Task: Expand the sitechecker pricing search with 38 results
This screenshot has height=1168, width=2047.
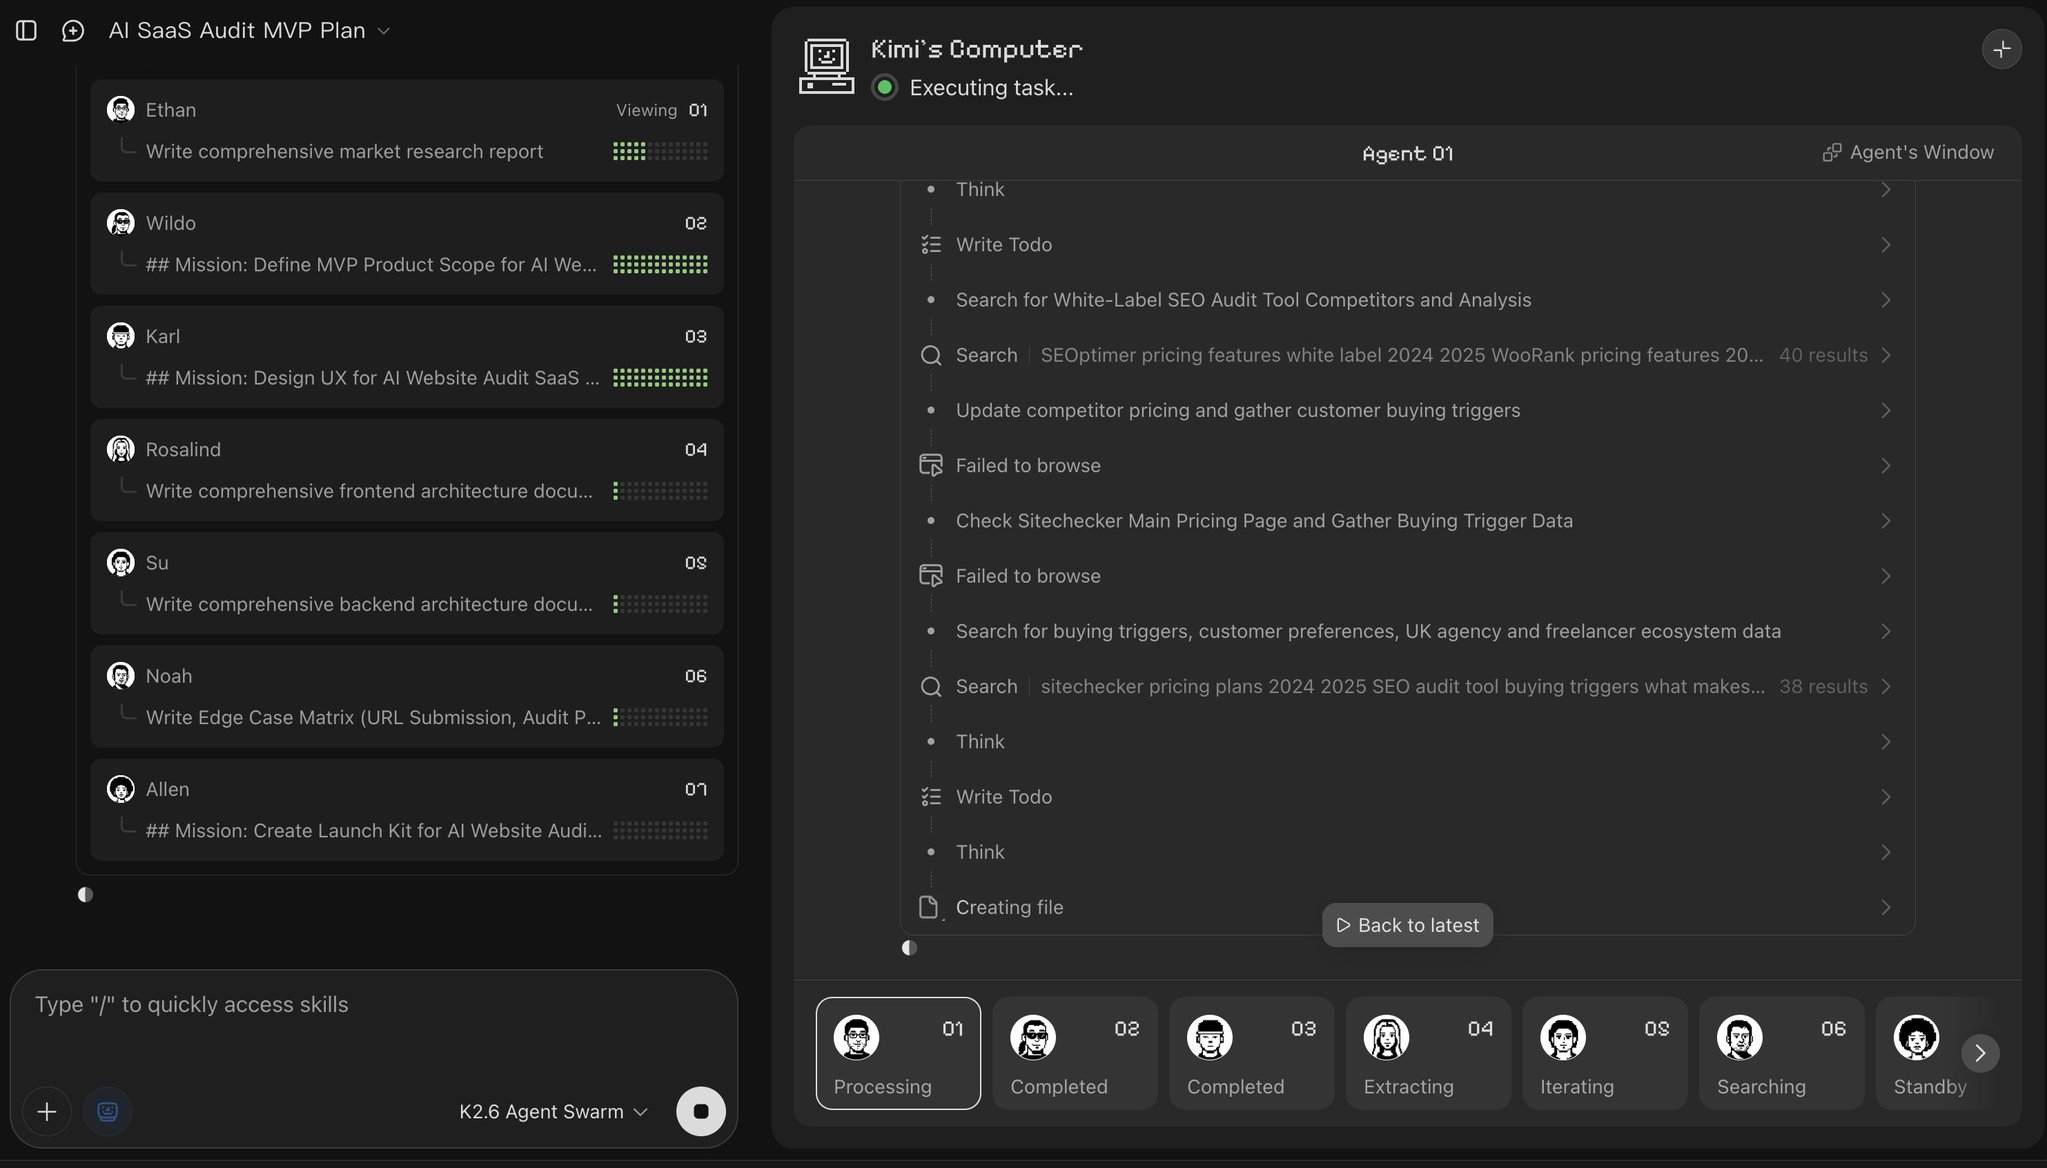Action: [x=1407, y=686]
